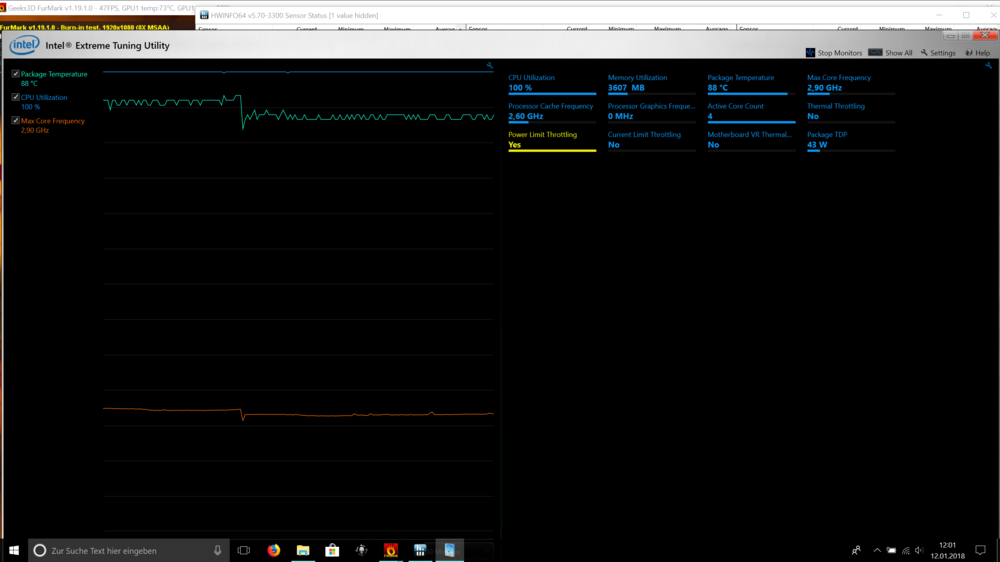Open the Settings menu in Intel XTU
1000x562 pixels.
pyautogui.click(x=938, y=53)
